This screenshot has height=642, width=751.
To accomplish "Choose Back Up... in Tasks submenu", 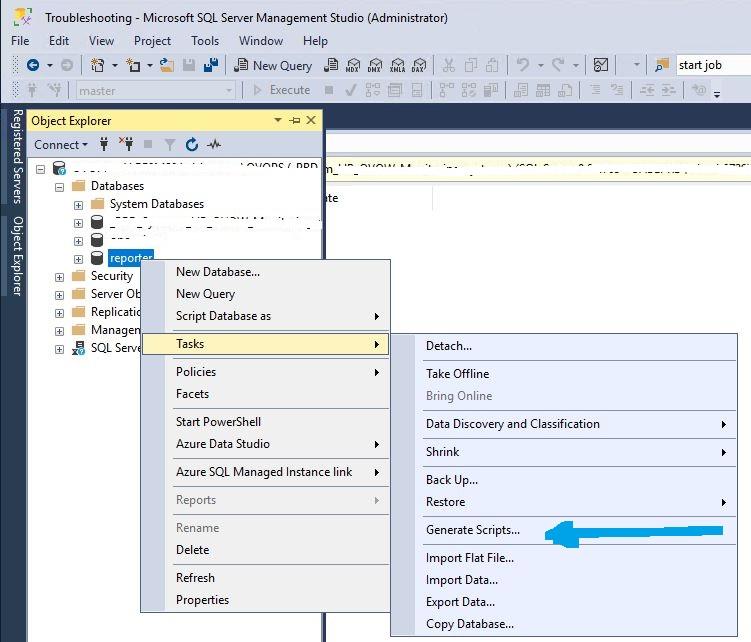I will (x=564, y=480).
